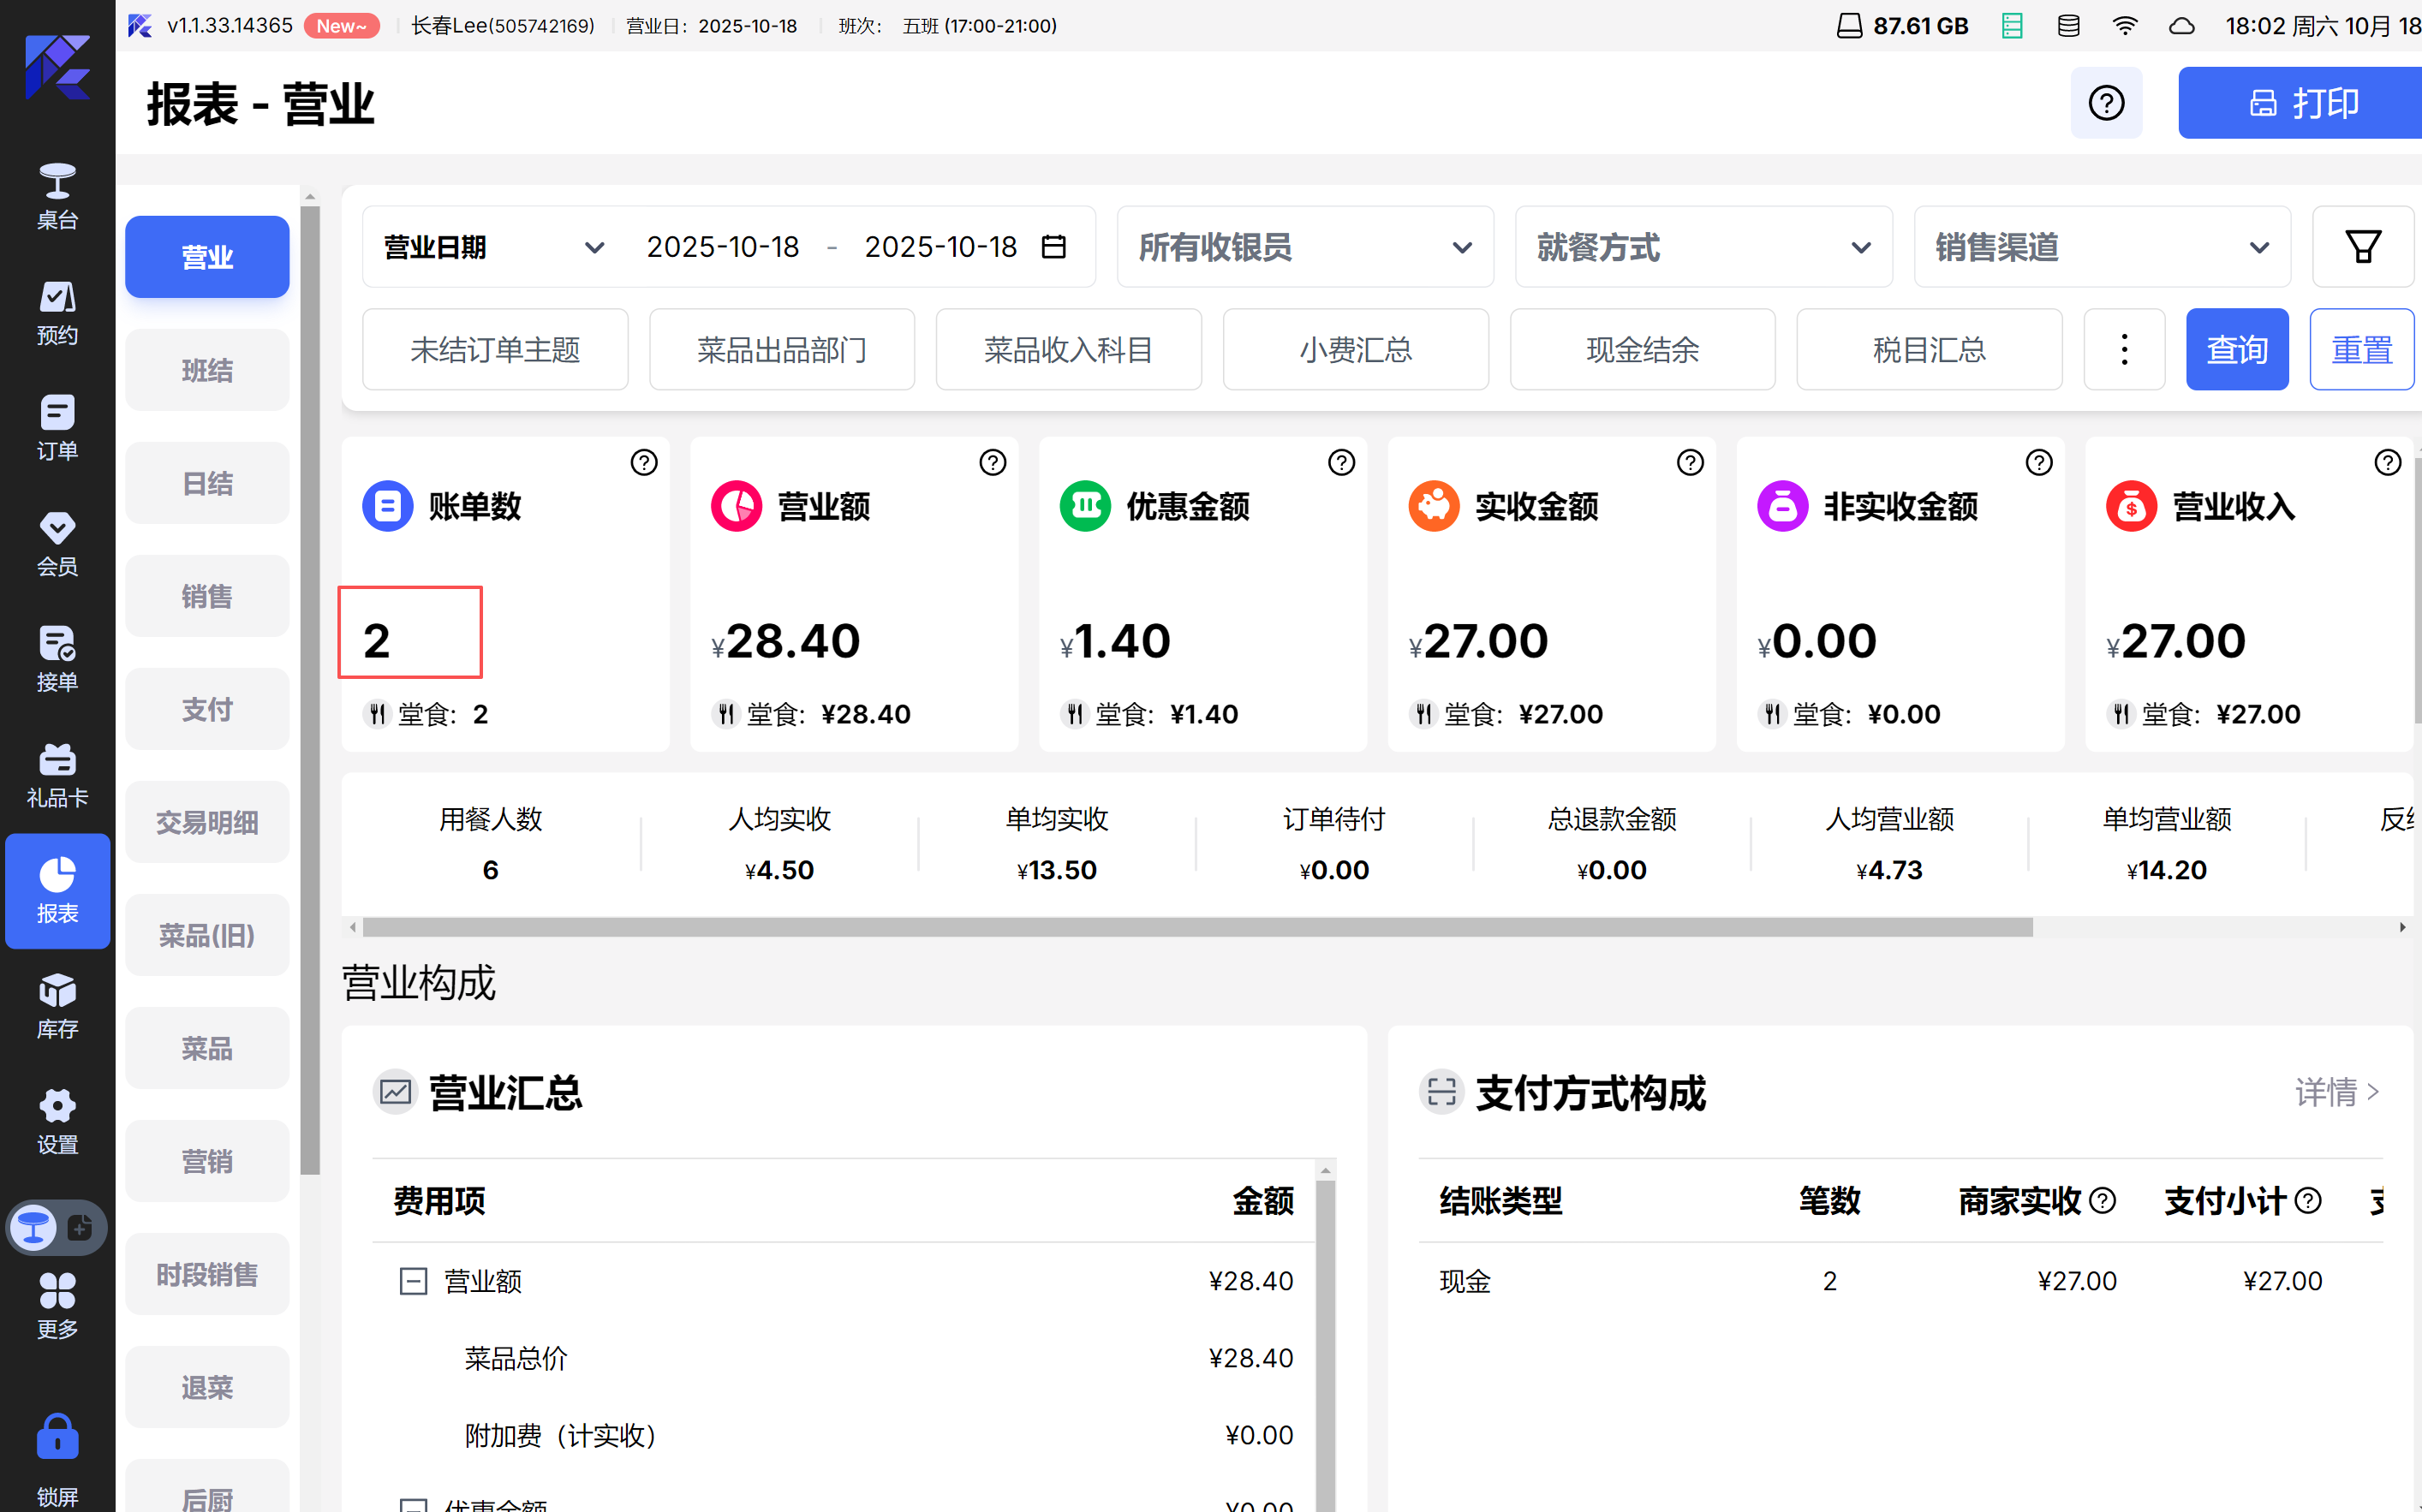Click the 查询 query button
Viewport: 2422px width, 1512px height.
click(x=2236, y=350)
